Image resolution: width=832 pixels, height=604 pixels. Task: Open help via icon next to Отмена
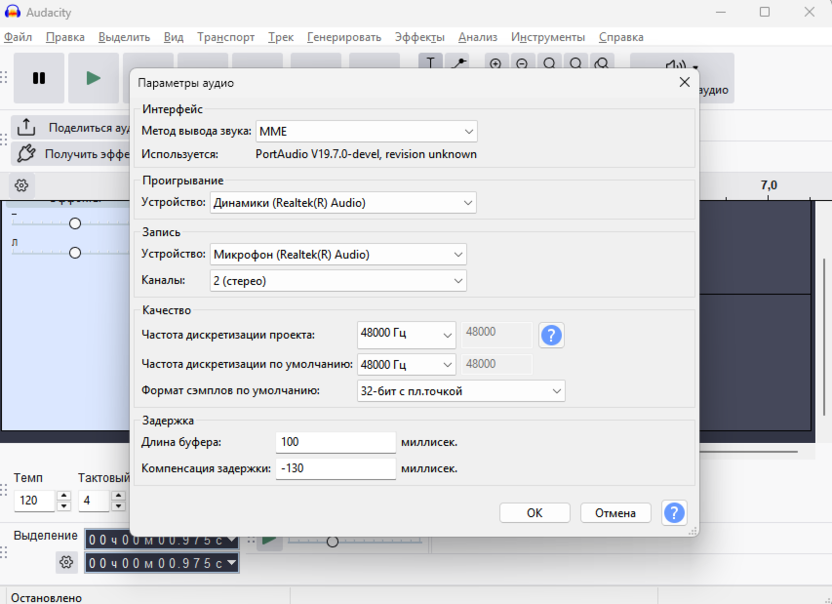click(x=674, y=513)
